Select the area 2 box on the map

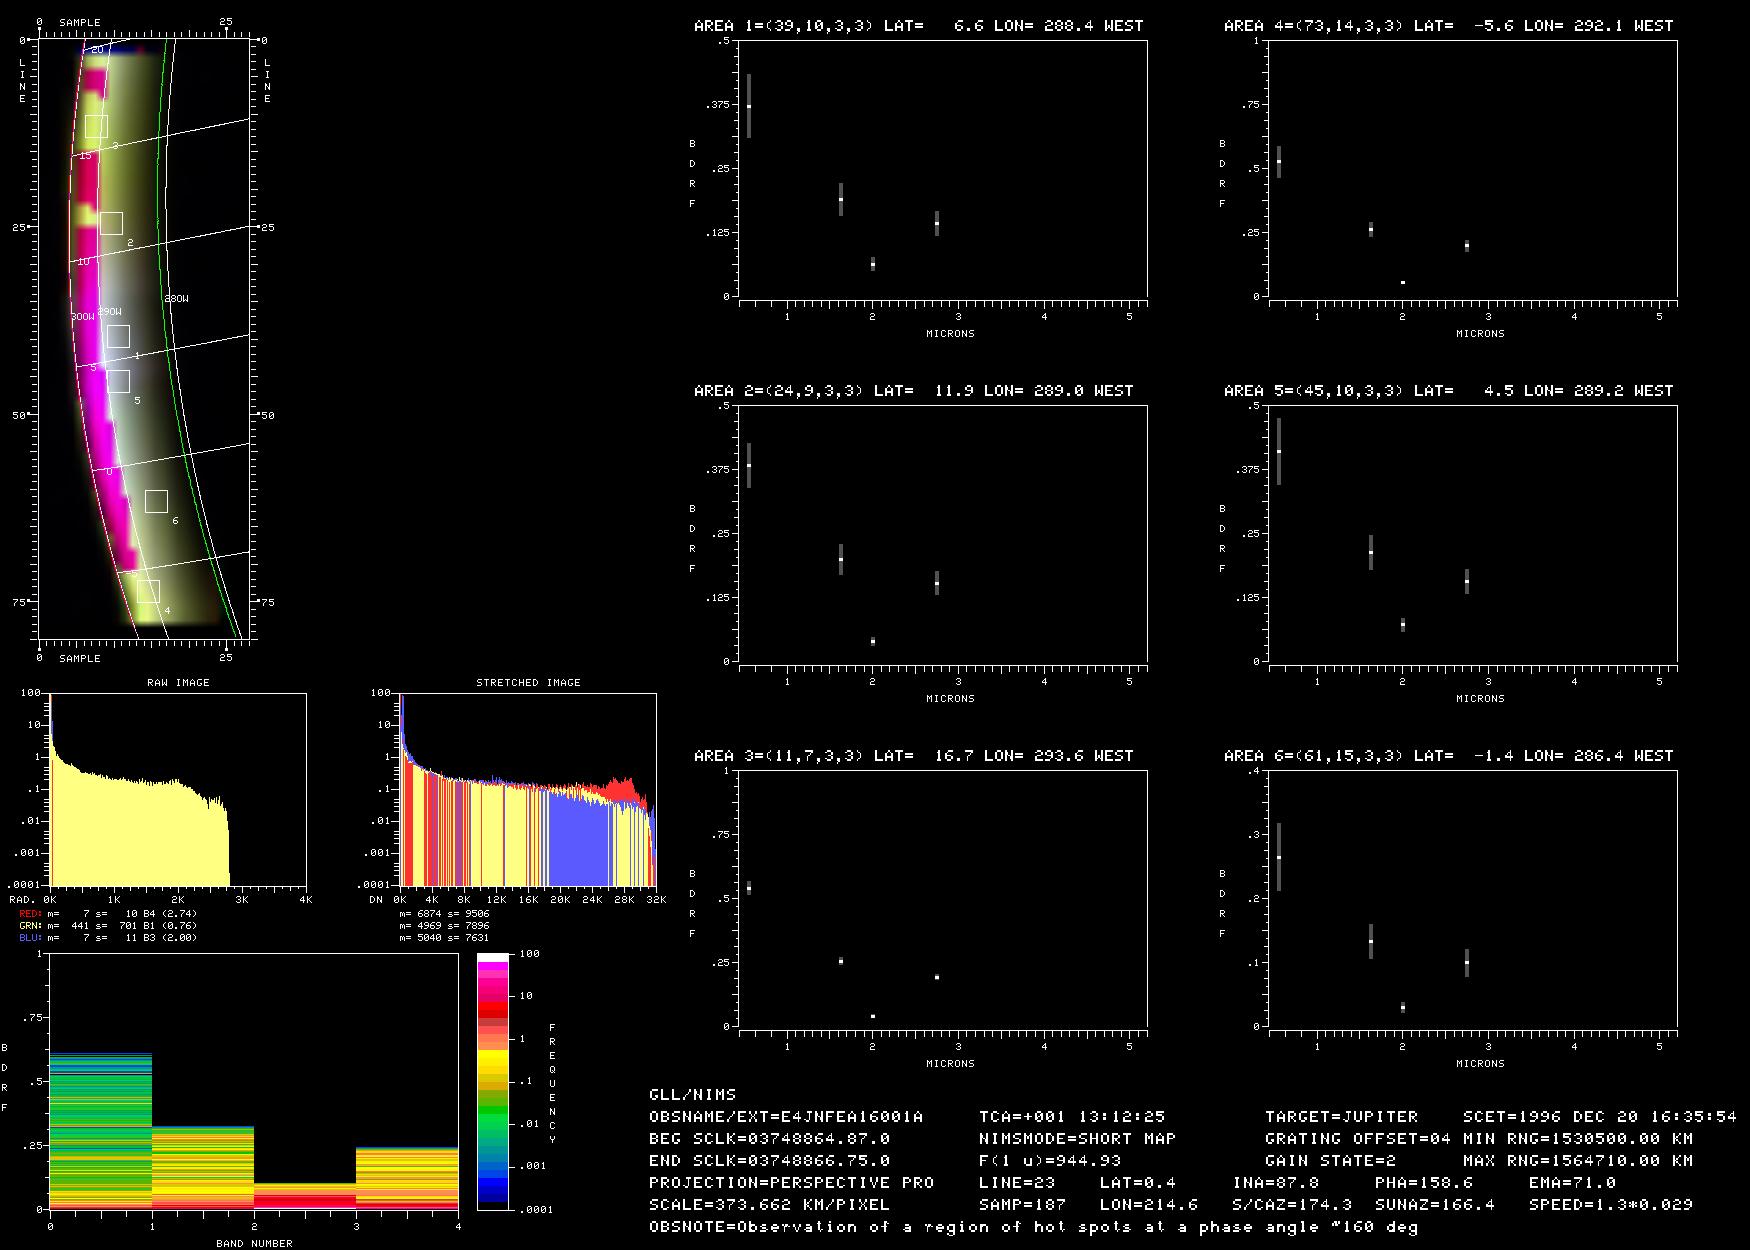pyautogui.click(x=111, y=223)
